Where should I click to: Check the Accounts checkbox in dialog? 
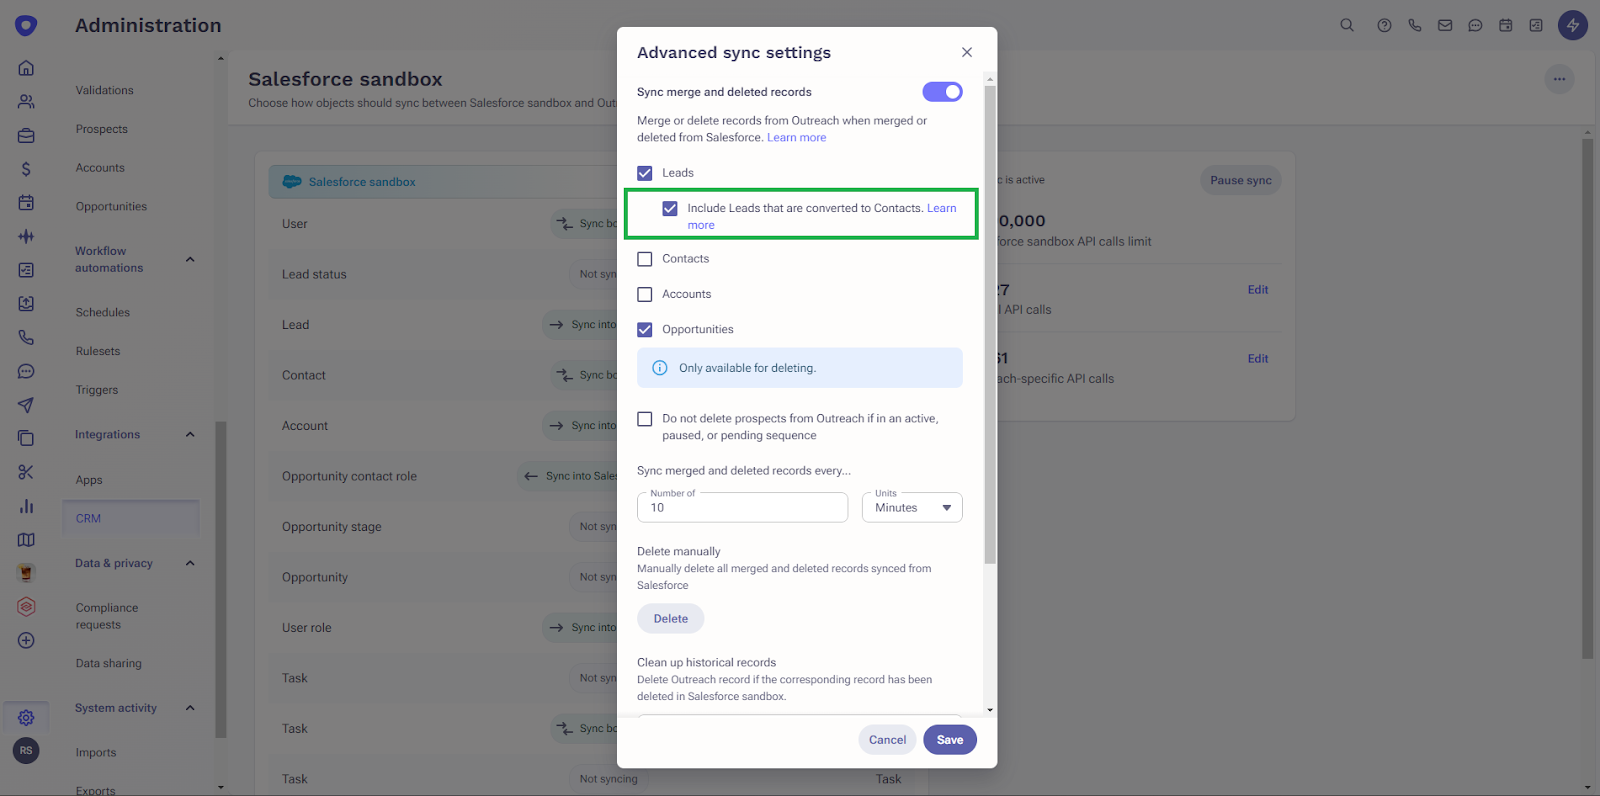pyautogui.click(x=645, y=294)
